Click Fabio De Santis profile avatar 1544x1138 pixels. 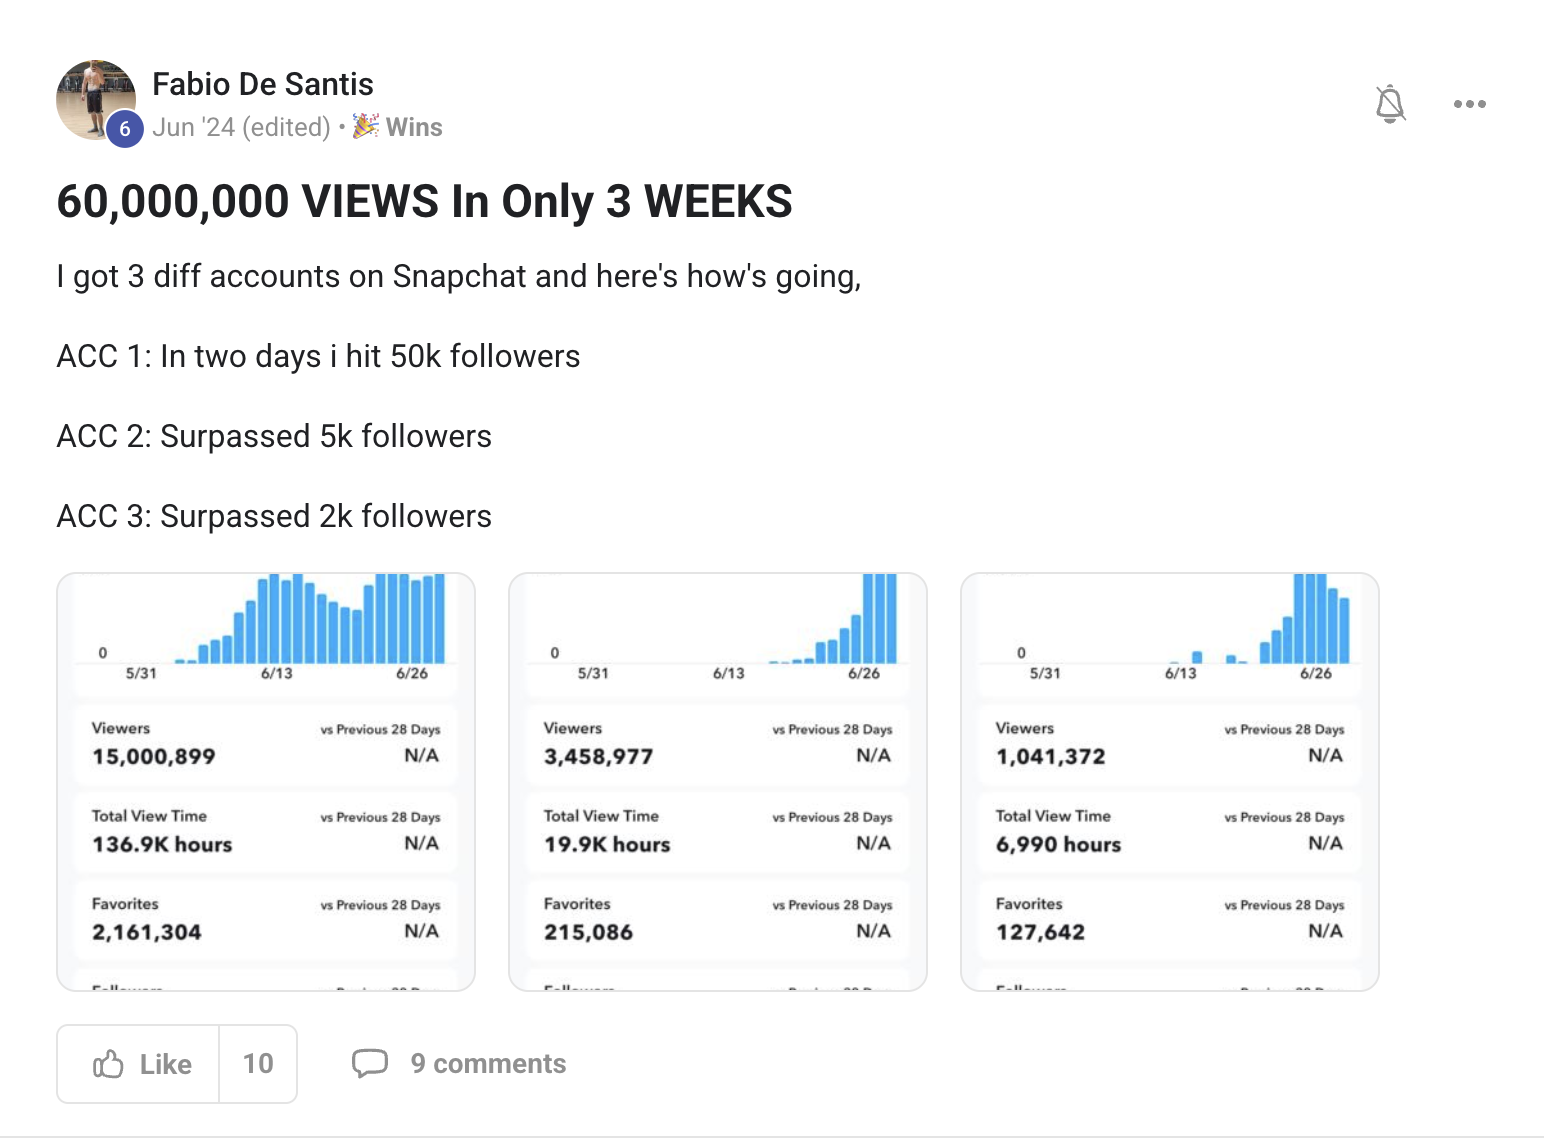click(96, 100)
